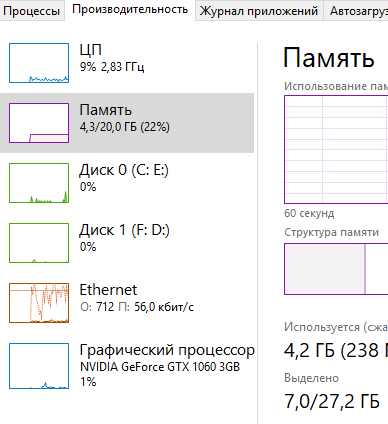Select the GPU usage graph thumbnail
The image size is (388, 424).
tap(39, 366)
